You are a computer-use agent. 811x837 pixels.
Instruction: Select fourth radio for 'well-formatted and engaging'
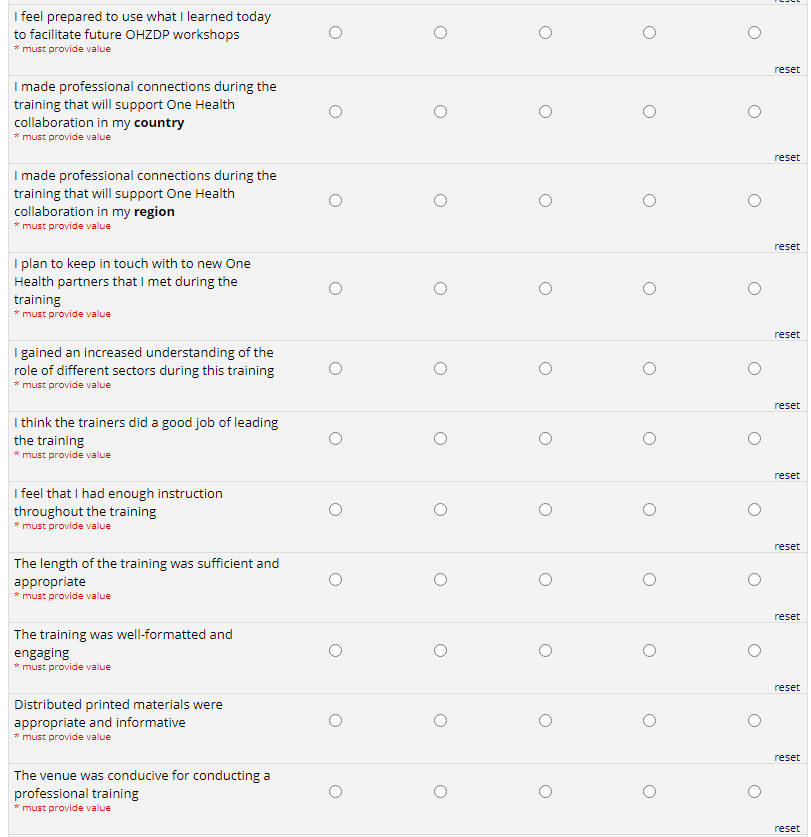click(x=649, y=650)
